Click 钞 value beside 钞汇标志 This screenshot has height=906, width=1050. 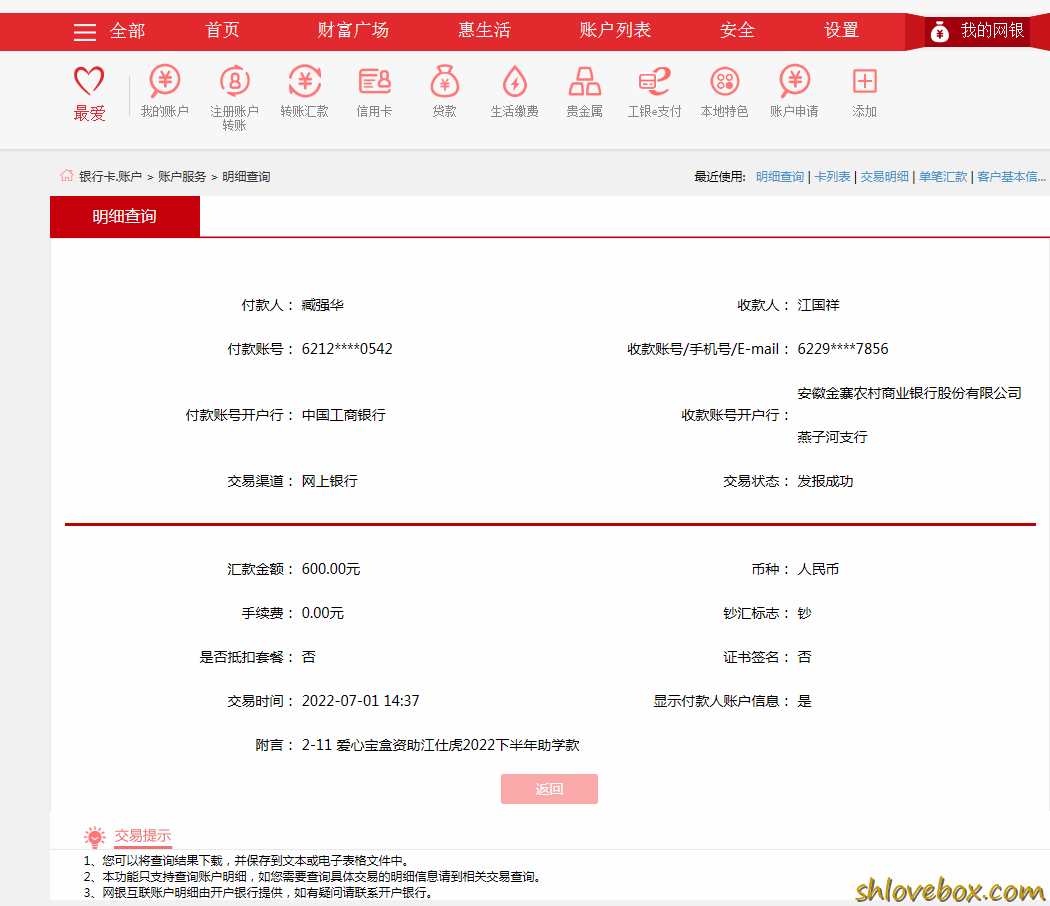(x=804, y=613)
